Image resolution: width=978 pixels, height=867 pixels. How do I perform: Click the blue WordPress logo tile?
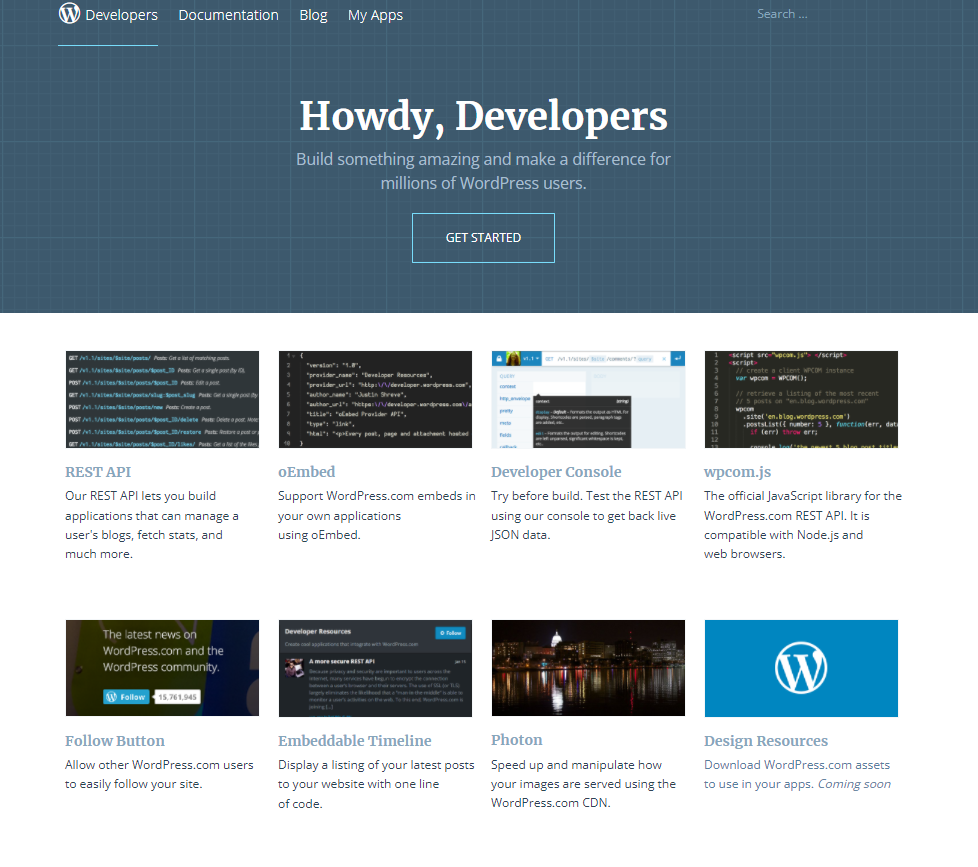coord(801,668)
